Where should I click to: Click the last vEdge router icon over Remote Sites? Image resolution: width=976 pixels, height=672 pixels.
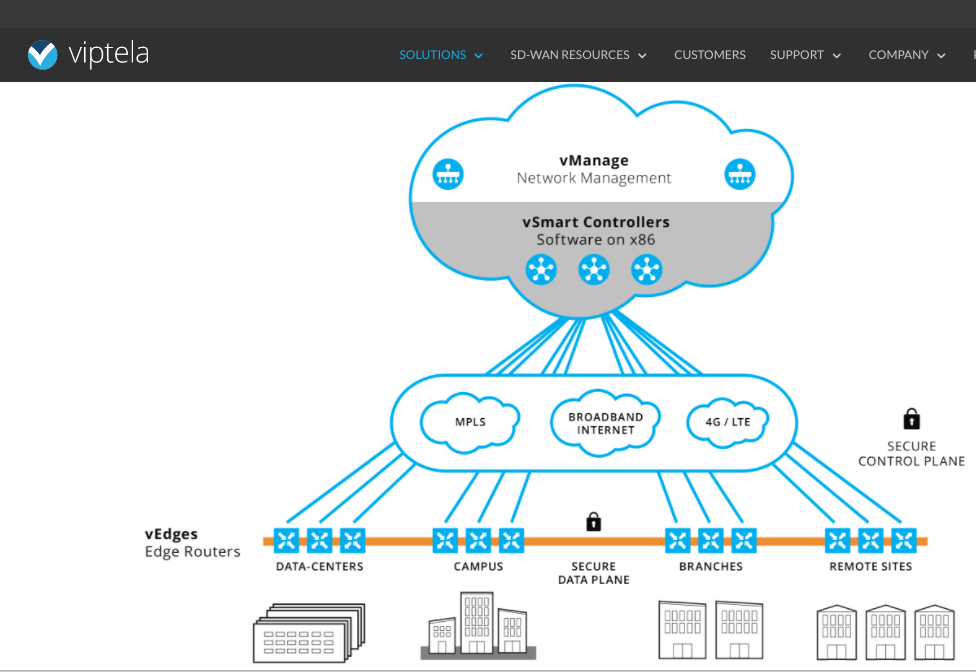pyautogui.click(x=904, y=541)
